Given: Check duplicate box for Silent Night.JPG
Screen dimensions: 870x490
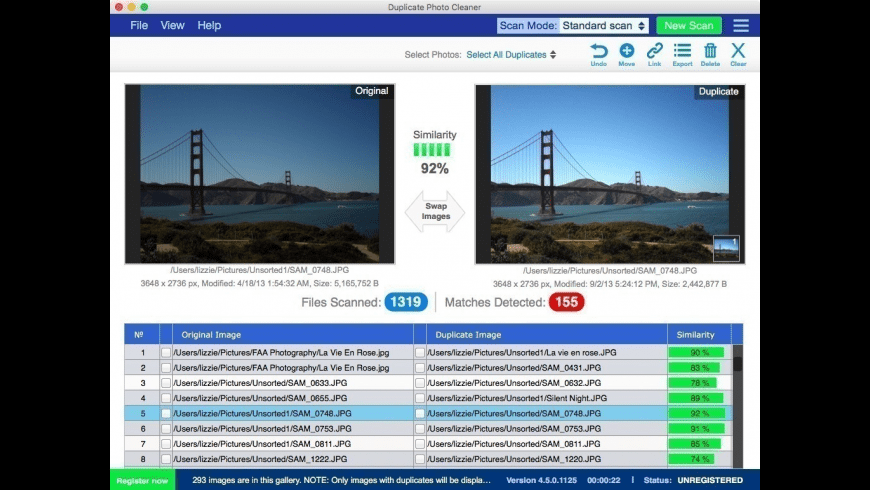Looking at the screenshot, I should click(x=420, y=398).
